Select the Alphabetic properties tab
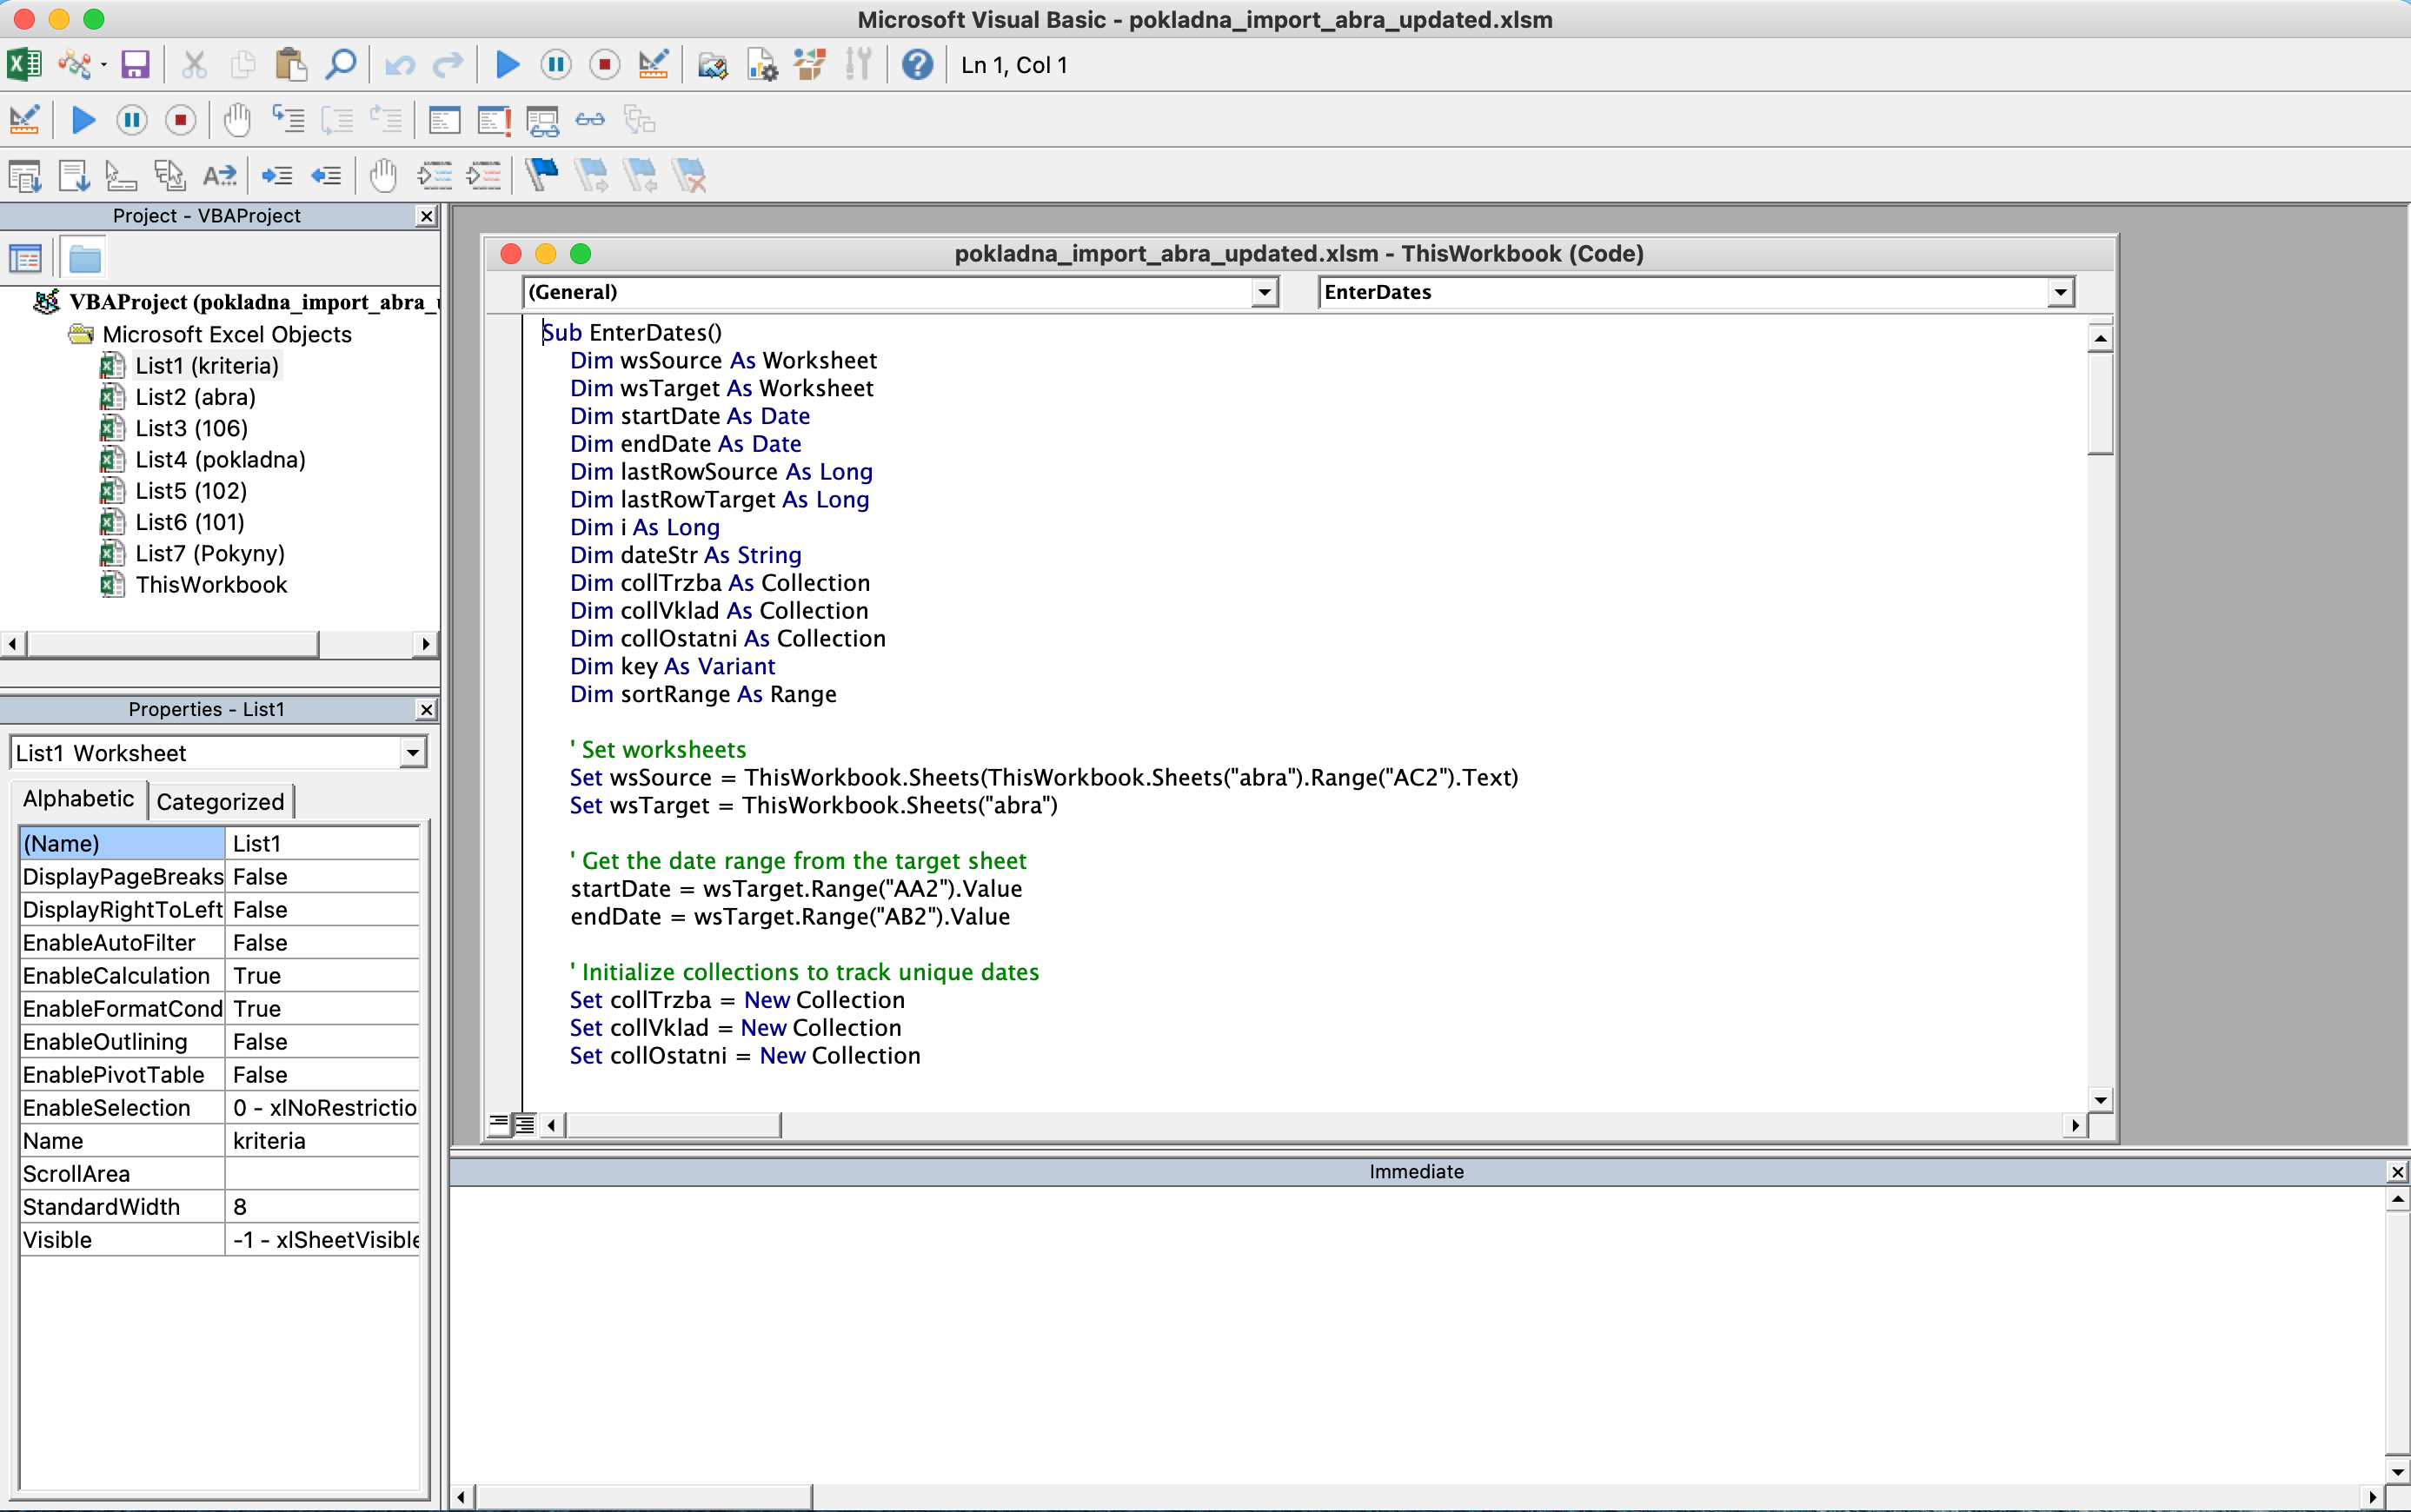Screen dimensions: 2411x1512 pos(78,799)
